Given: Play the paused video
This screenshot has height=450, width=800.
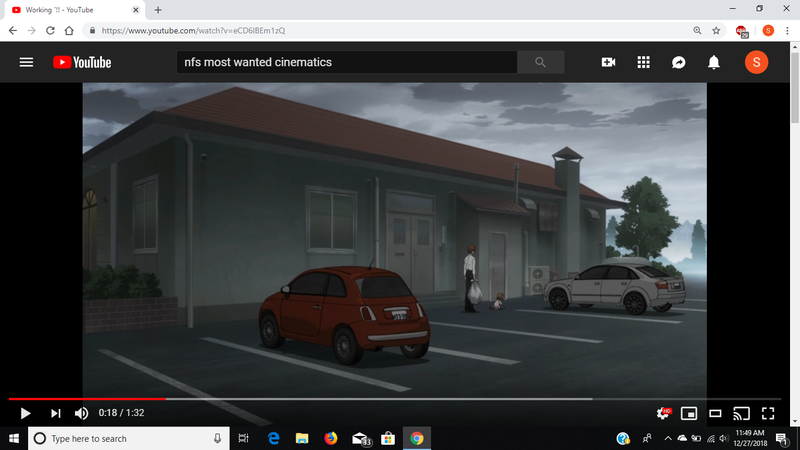Looking at the screenshot, I should (25, 413).
